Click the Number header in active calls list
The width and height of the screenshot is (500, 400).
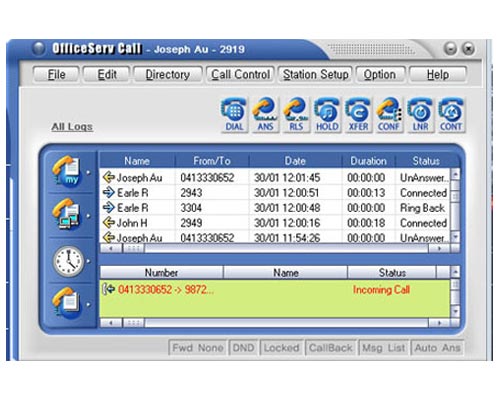click(161, 273)
